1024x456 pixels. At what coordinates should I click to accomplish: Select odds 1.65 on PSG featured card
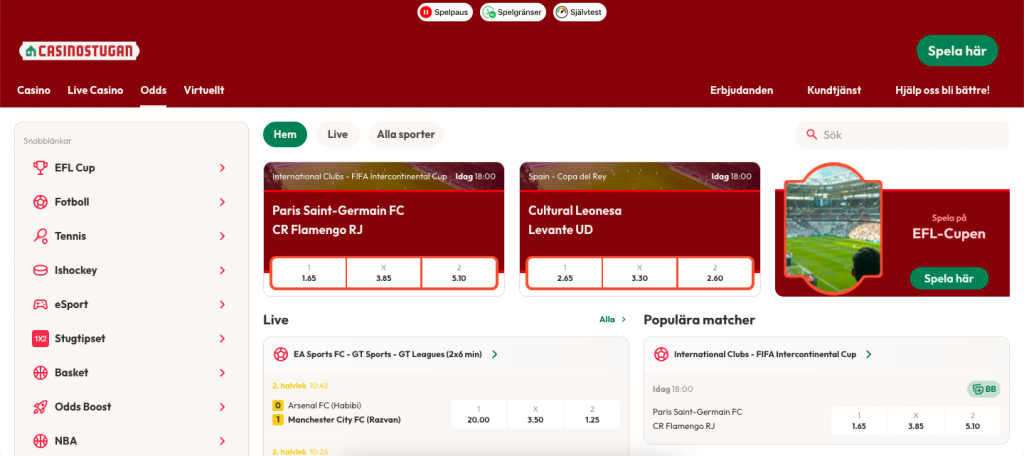click(x=308, y=273)
